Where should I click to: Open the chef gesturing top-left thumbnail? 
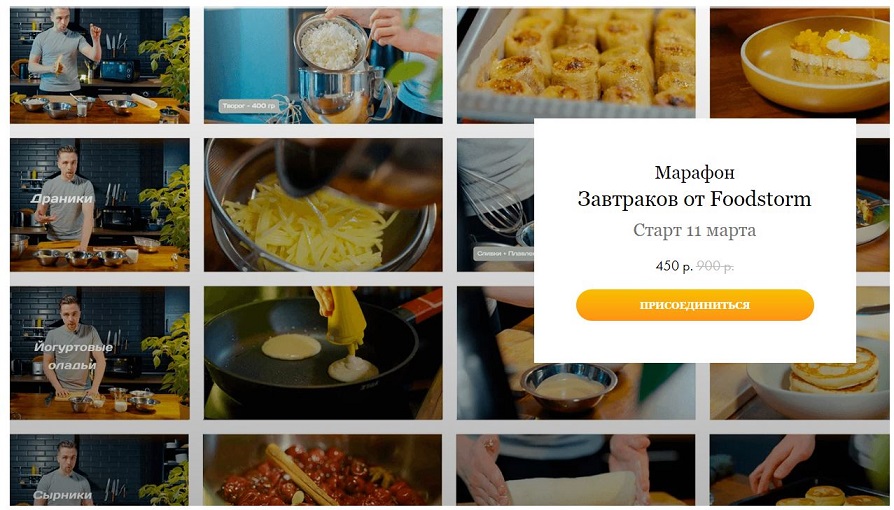(100, 65)
